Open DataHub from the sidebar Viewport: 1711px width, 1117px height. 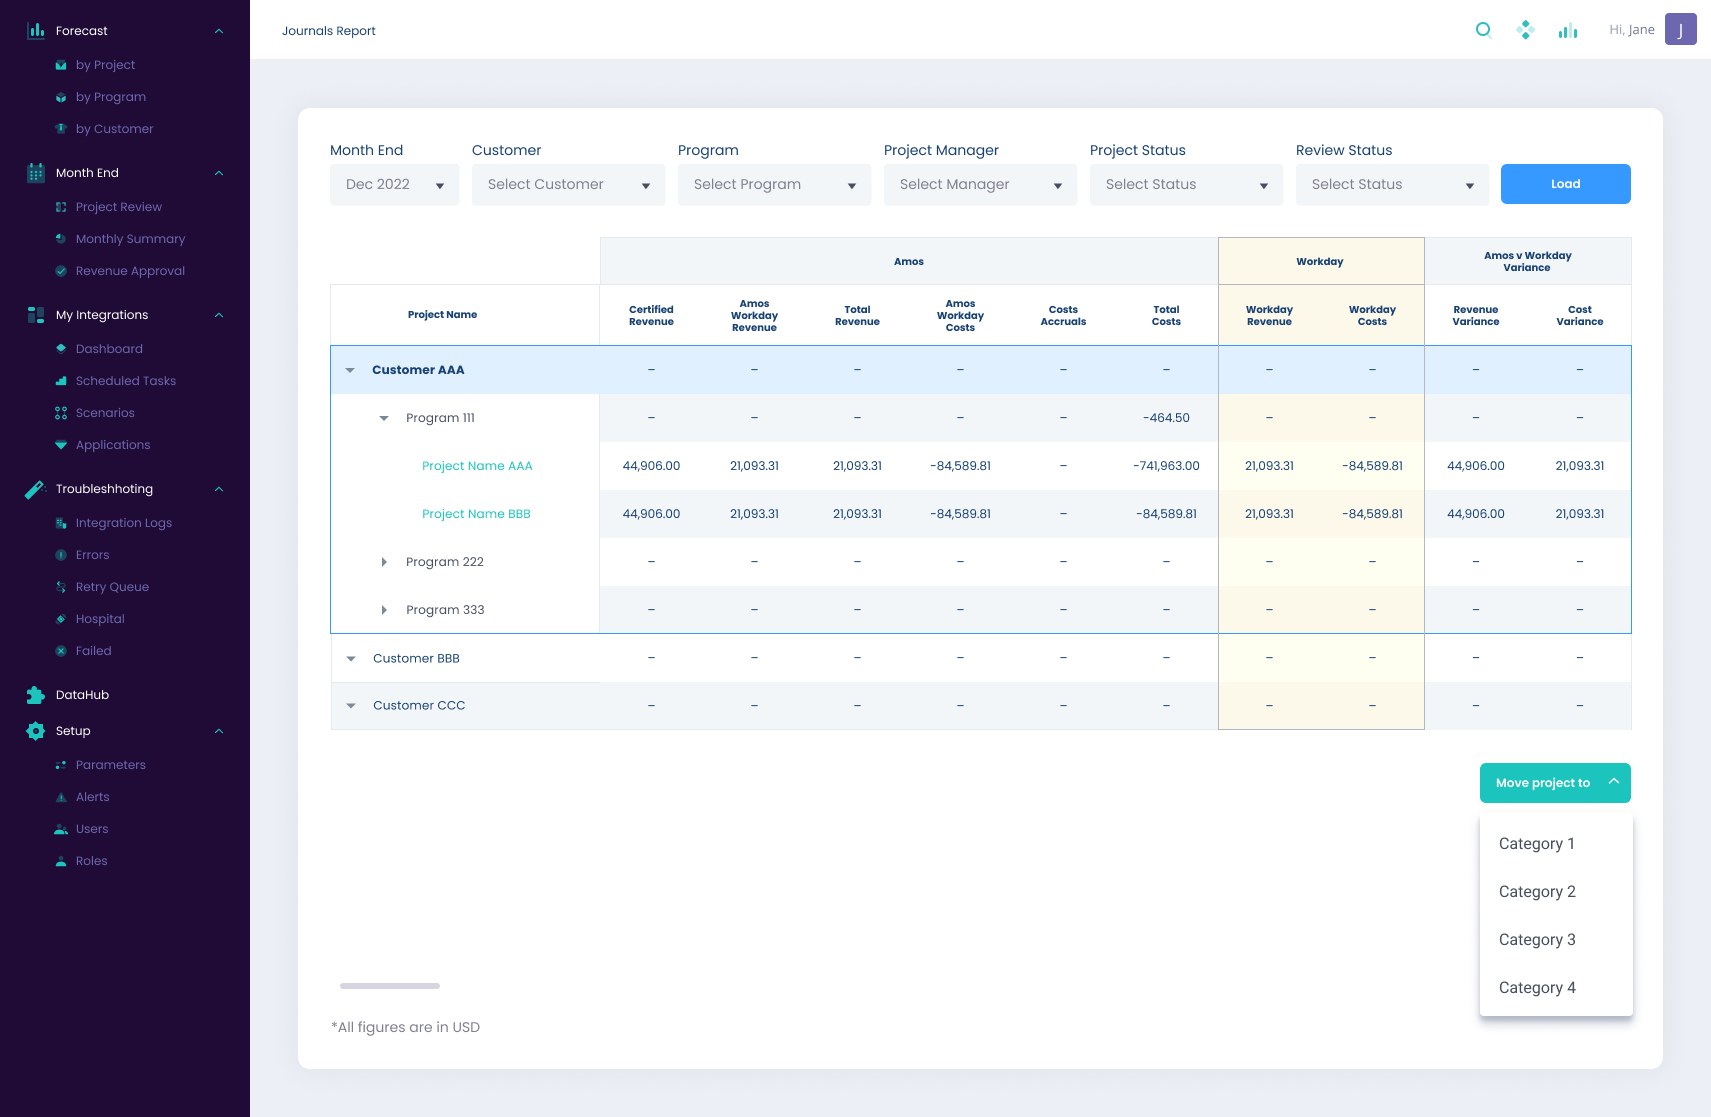coord(82,695)
